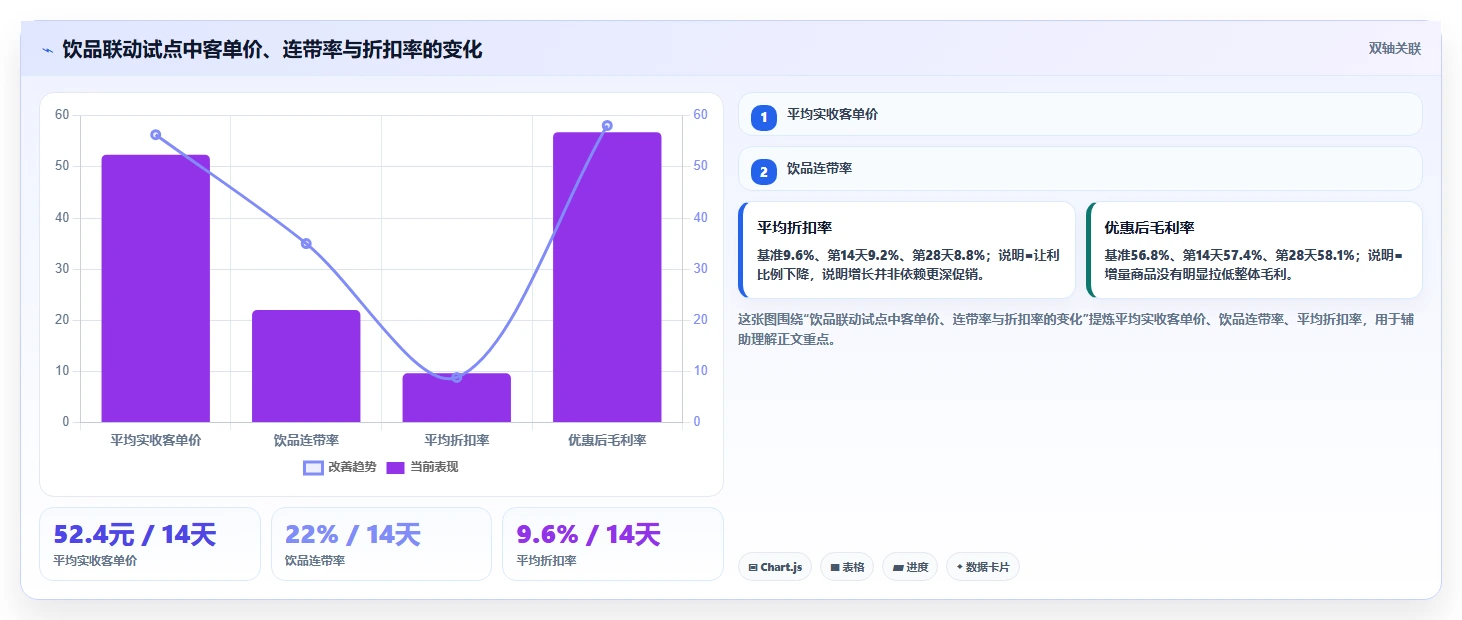
Task: Click the number 1 badge icon
Action: [x=764, y=118]
